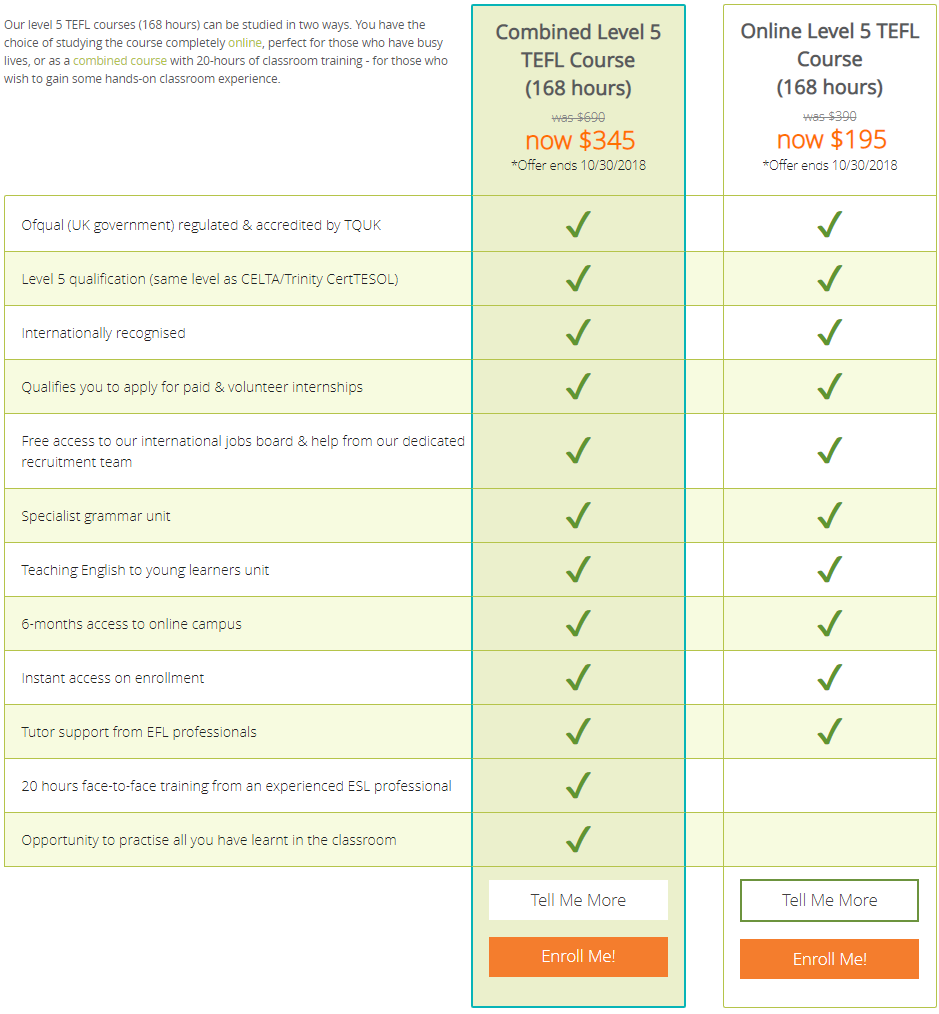Click the Combined course checkmark for Ofqual regulated row
This screenshot has width=939, height=1014.
578,224
